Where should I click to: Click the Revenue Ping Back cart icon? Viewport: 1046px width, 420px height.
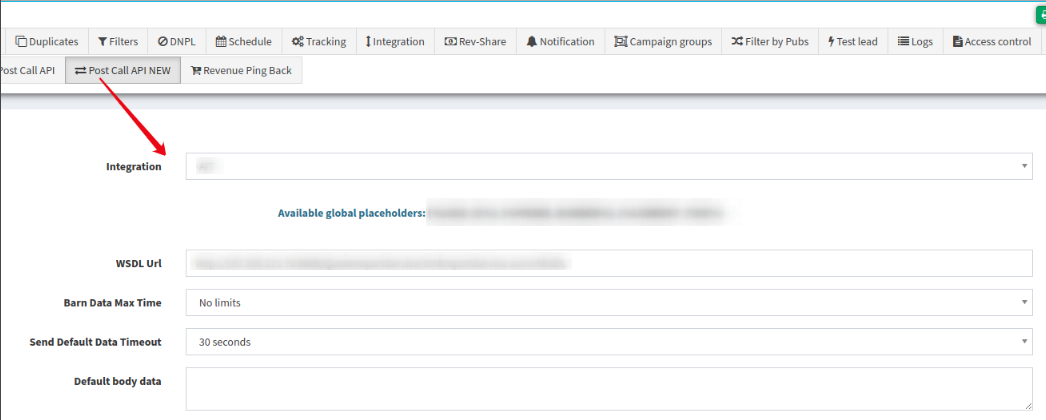(x=196, y=71)
